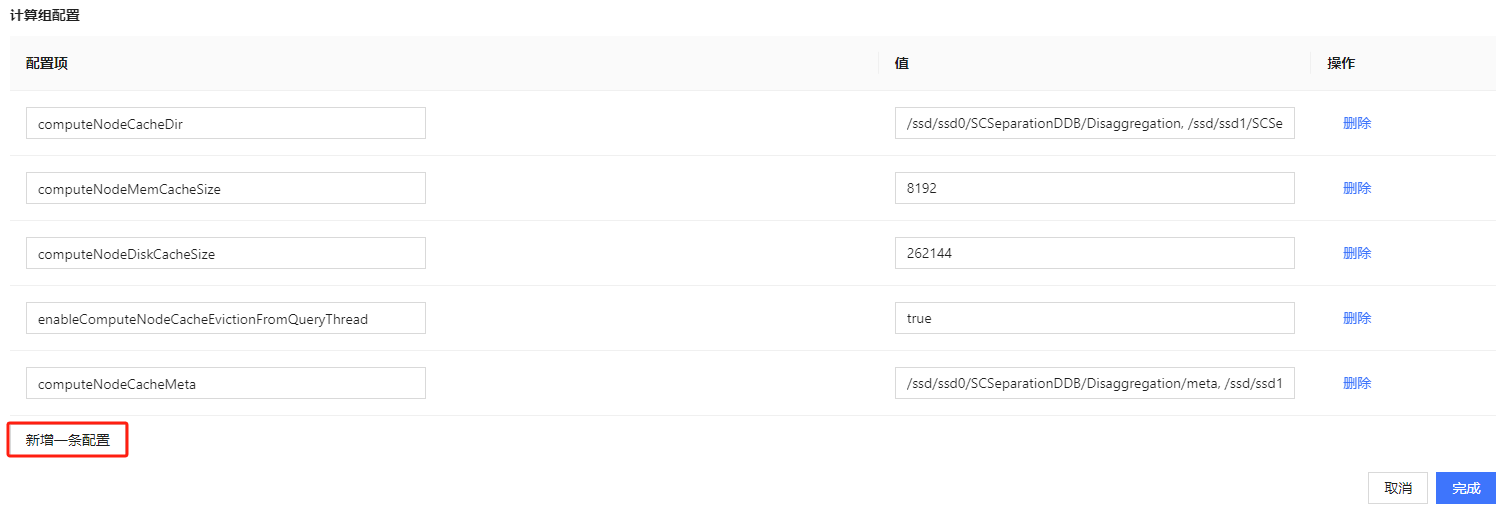
Task: Focus the enableComputeNodeCacheEvictionFromQueryThread name field
Action: tap(225, 318)
